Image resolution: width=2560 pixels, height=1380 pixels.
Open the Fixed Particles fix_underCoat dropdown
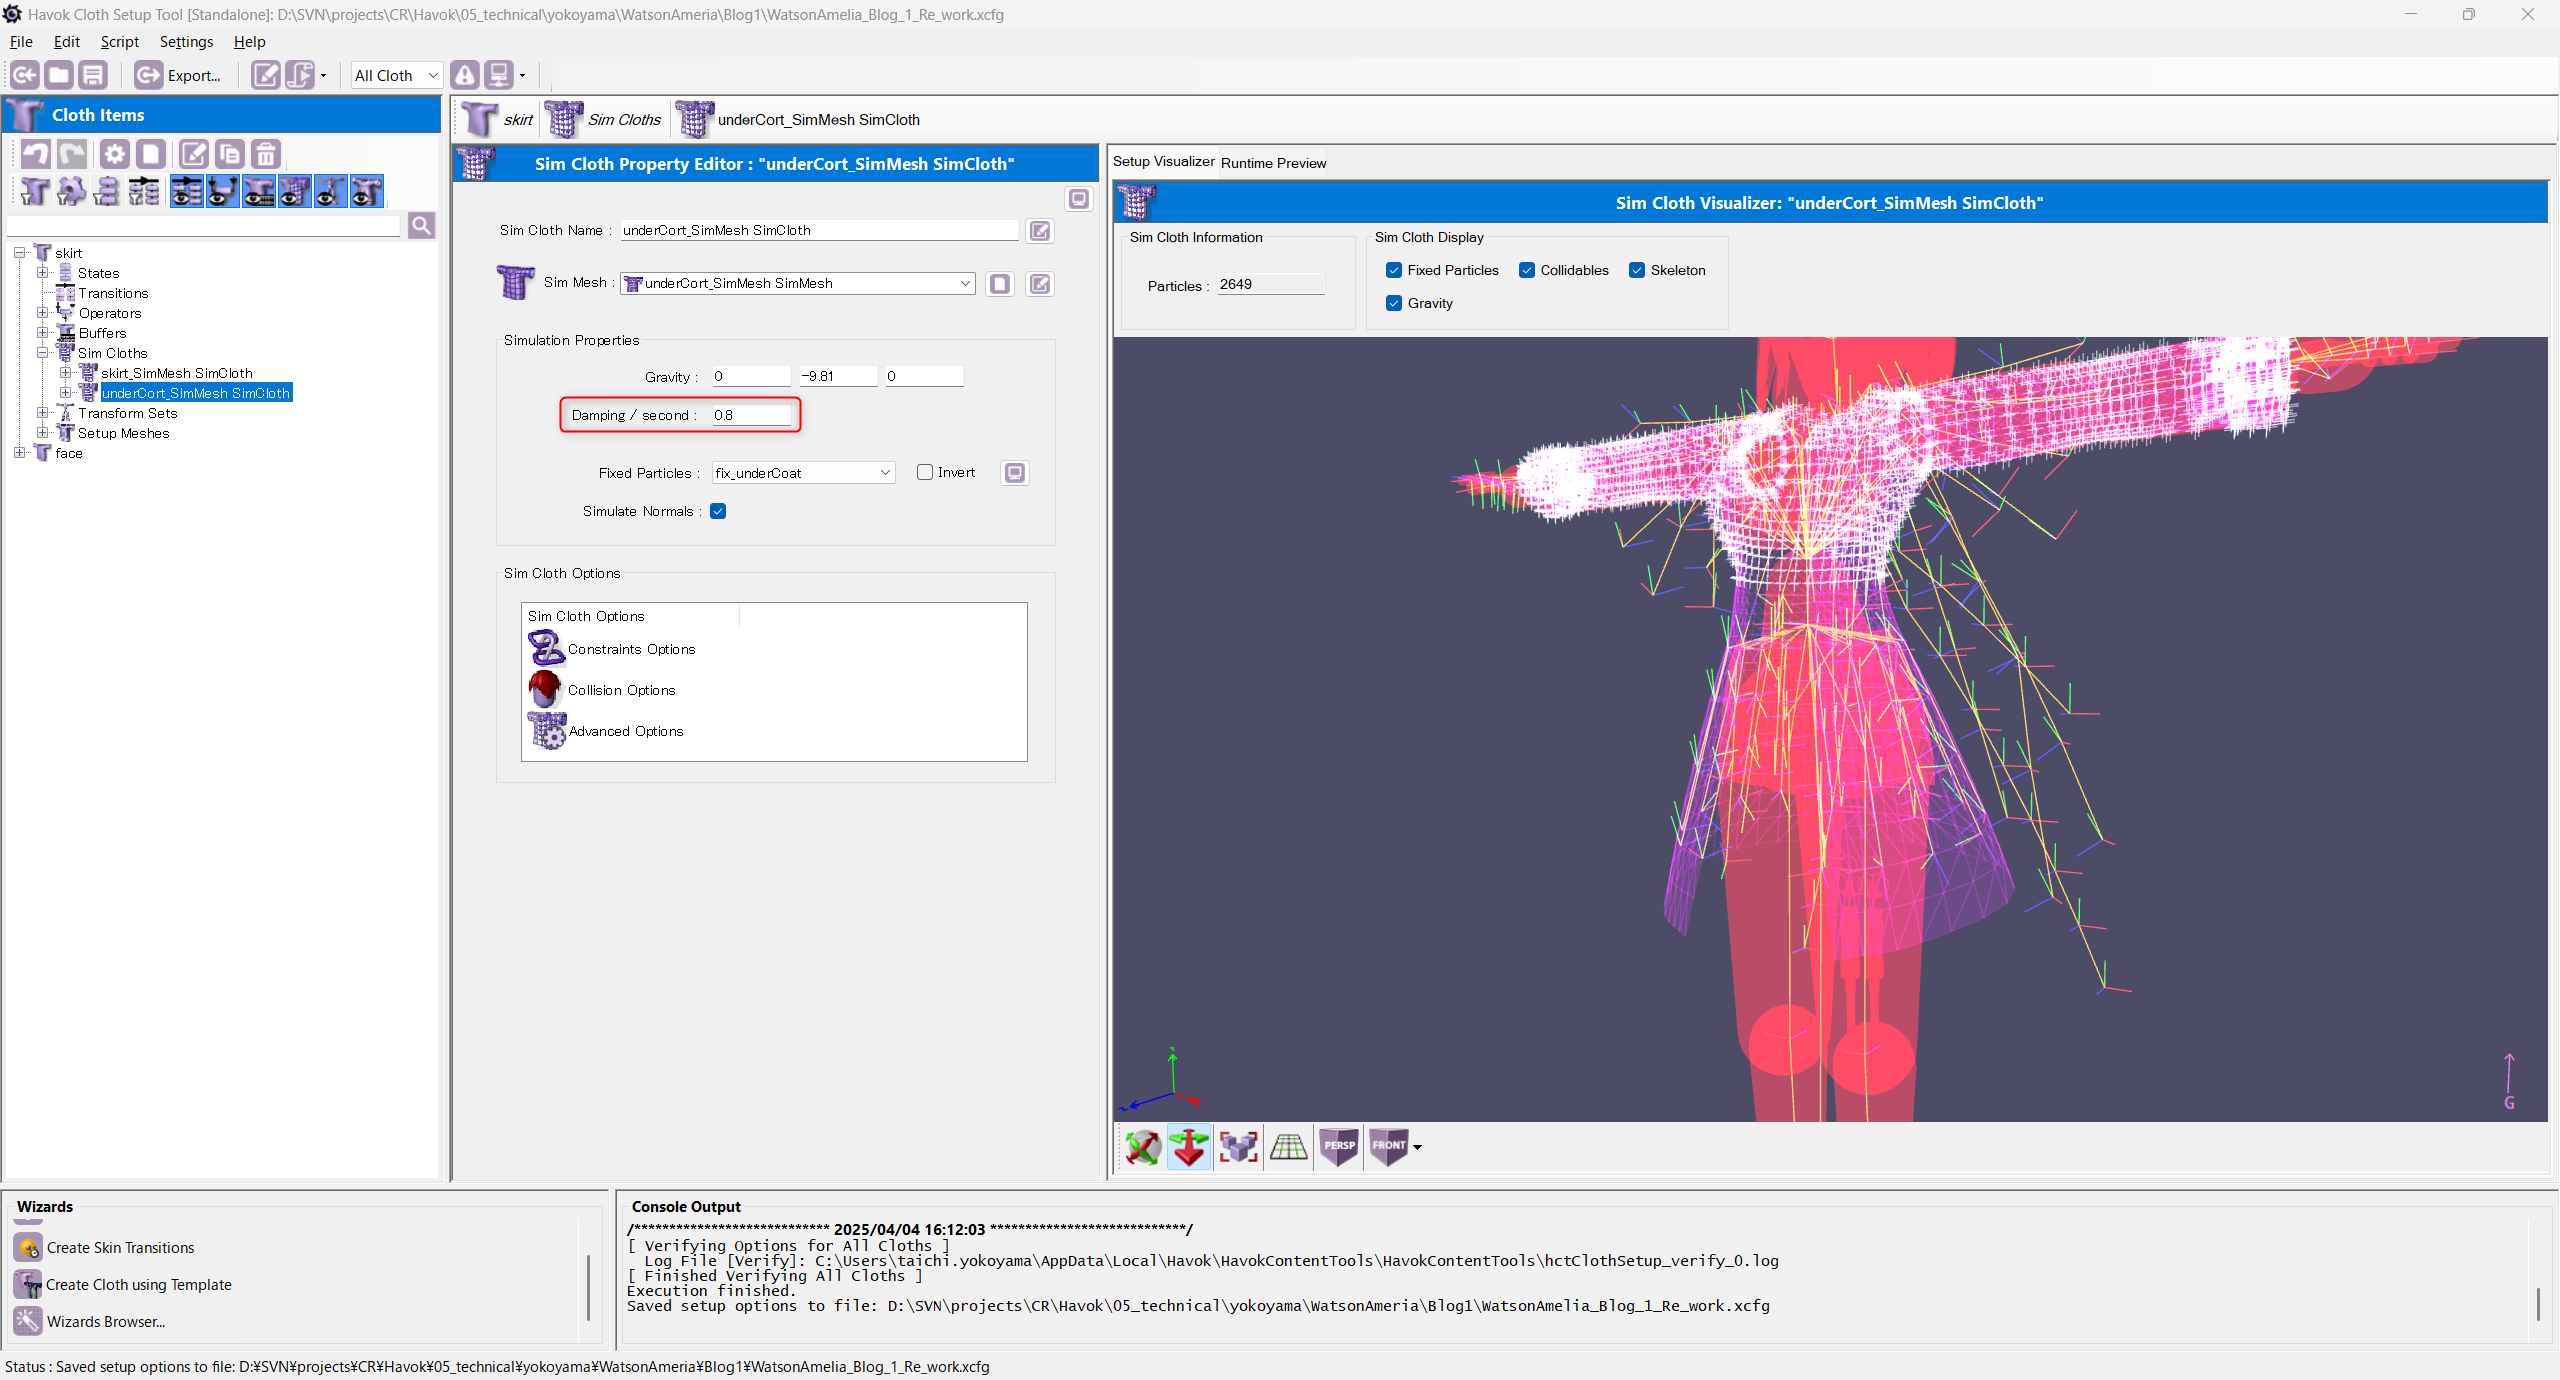coord(803,473)
